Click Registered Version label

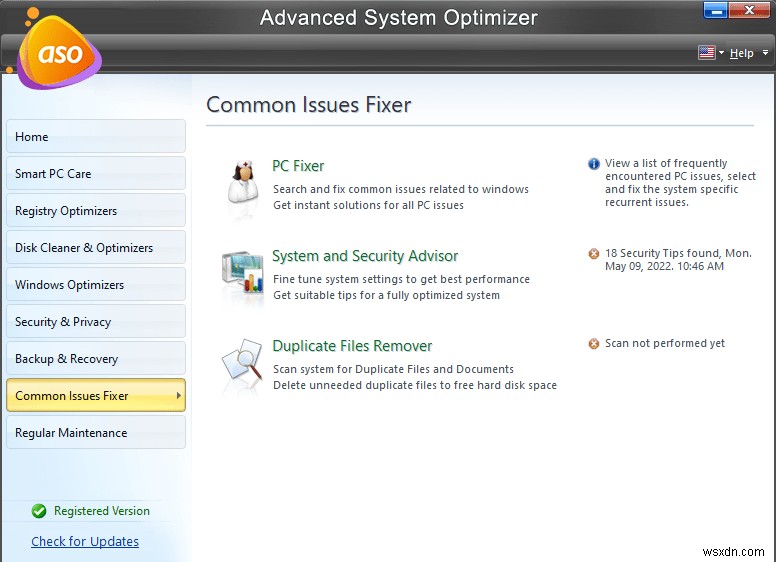click(102, 511)
